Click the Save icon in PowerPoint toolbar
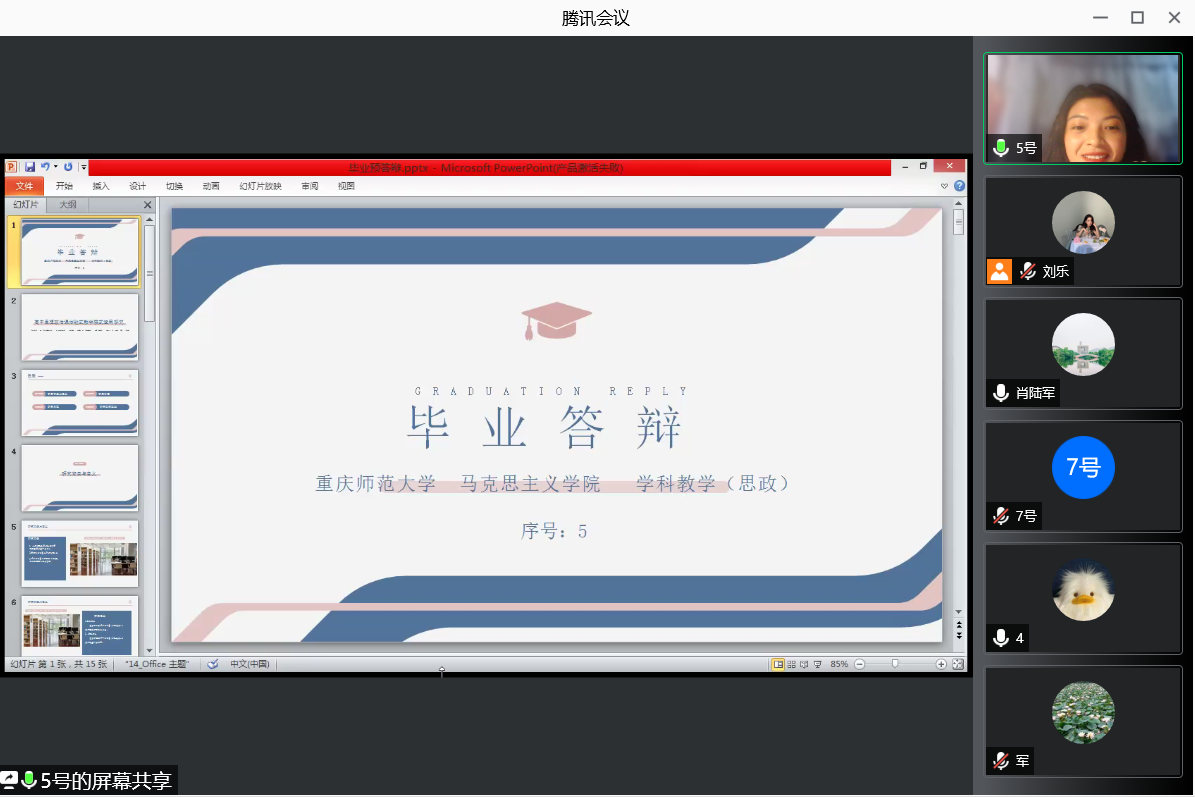This screenshot has width=1195, height=797. (30, 167)
